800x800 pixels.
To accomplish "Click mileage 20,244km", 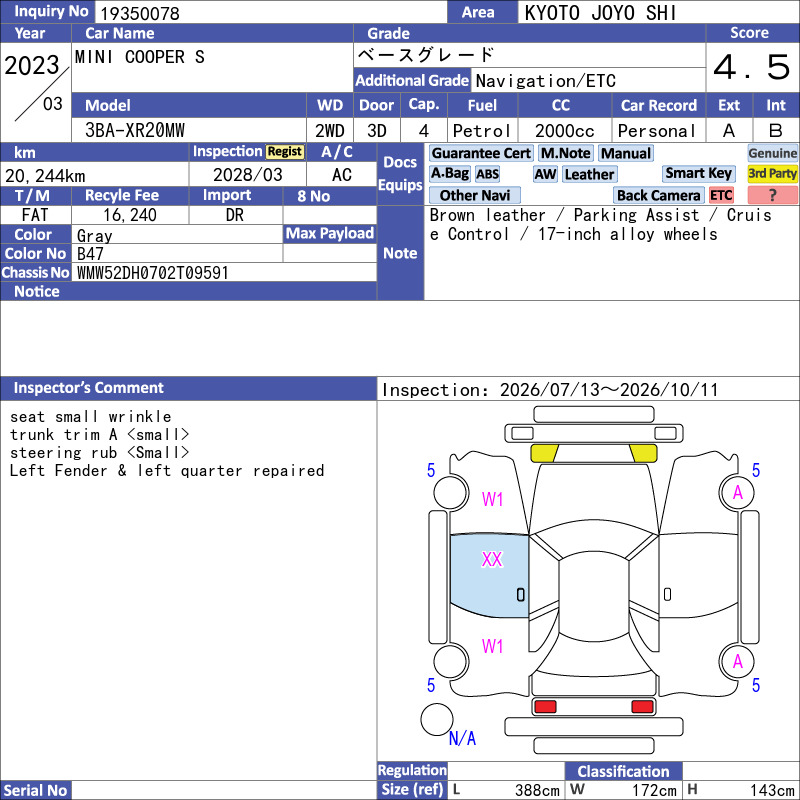I will point(45,176).
